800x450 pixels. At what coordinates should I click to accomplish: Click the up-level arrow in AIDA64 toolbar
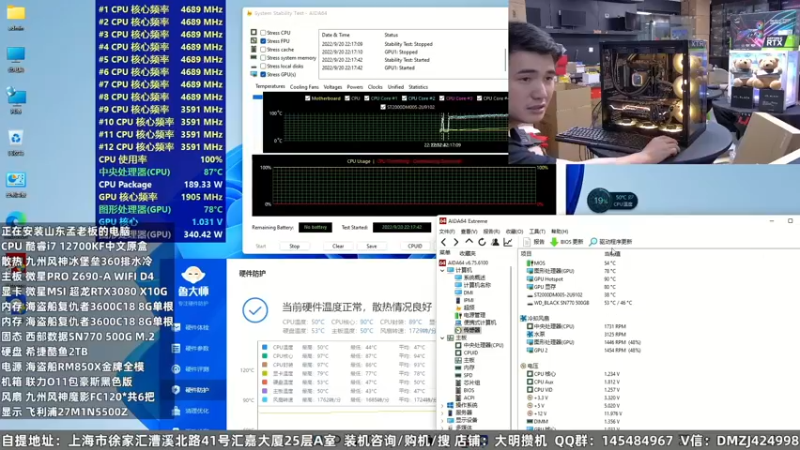coord(469,242)
